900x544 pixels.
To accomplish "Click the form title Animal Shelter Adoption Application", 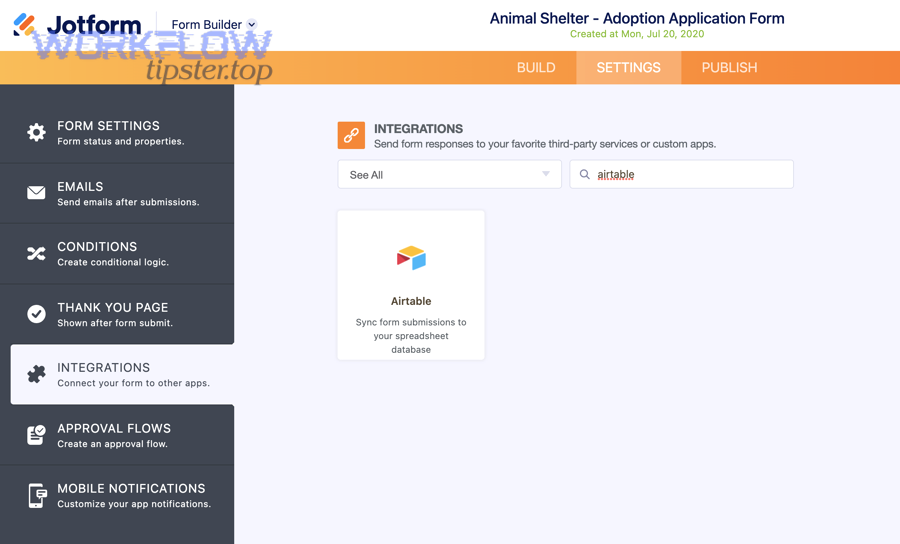I will [x=637, y=18].
